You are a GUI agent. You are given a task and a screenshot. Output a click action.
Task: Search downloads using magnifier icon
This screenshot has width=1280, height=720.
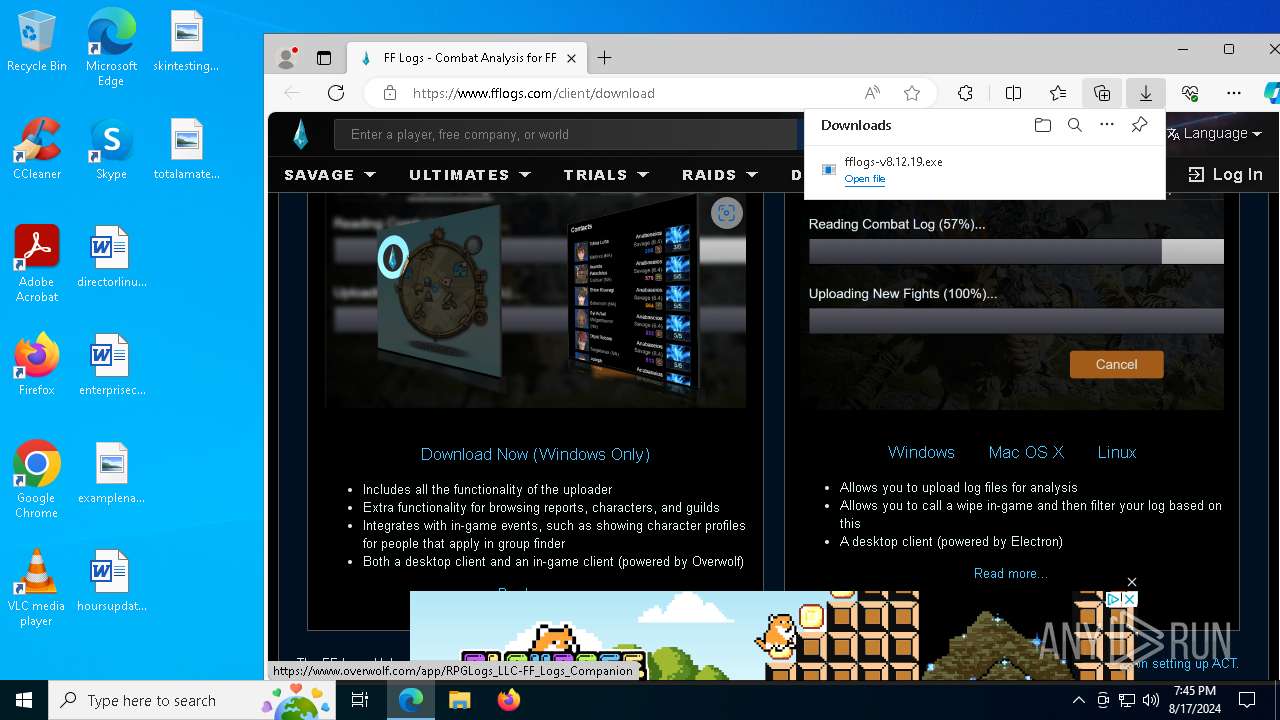pyautogui.click(x=1074, y=125)
